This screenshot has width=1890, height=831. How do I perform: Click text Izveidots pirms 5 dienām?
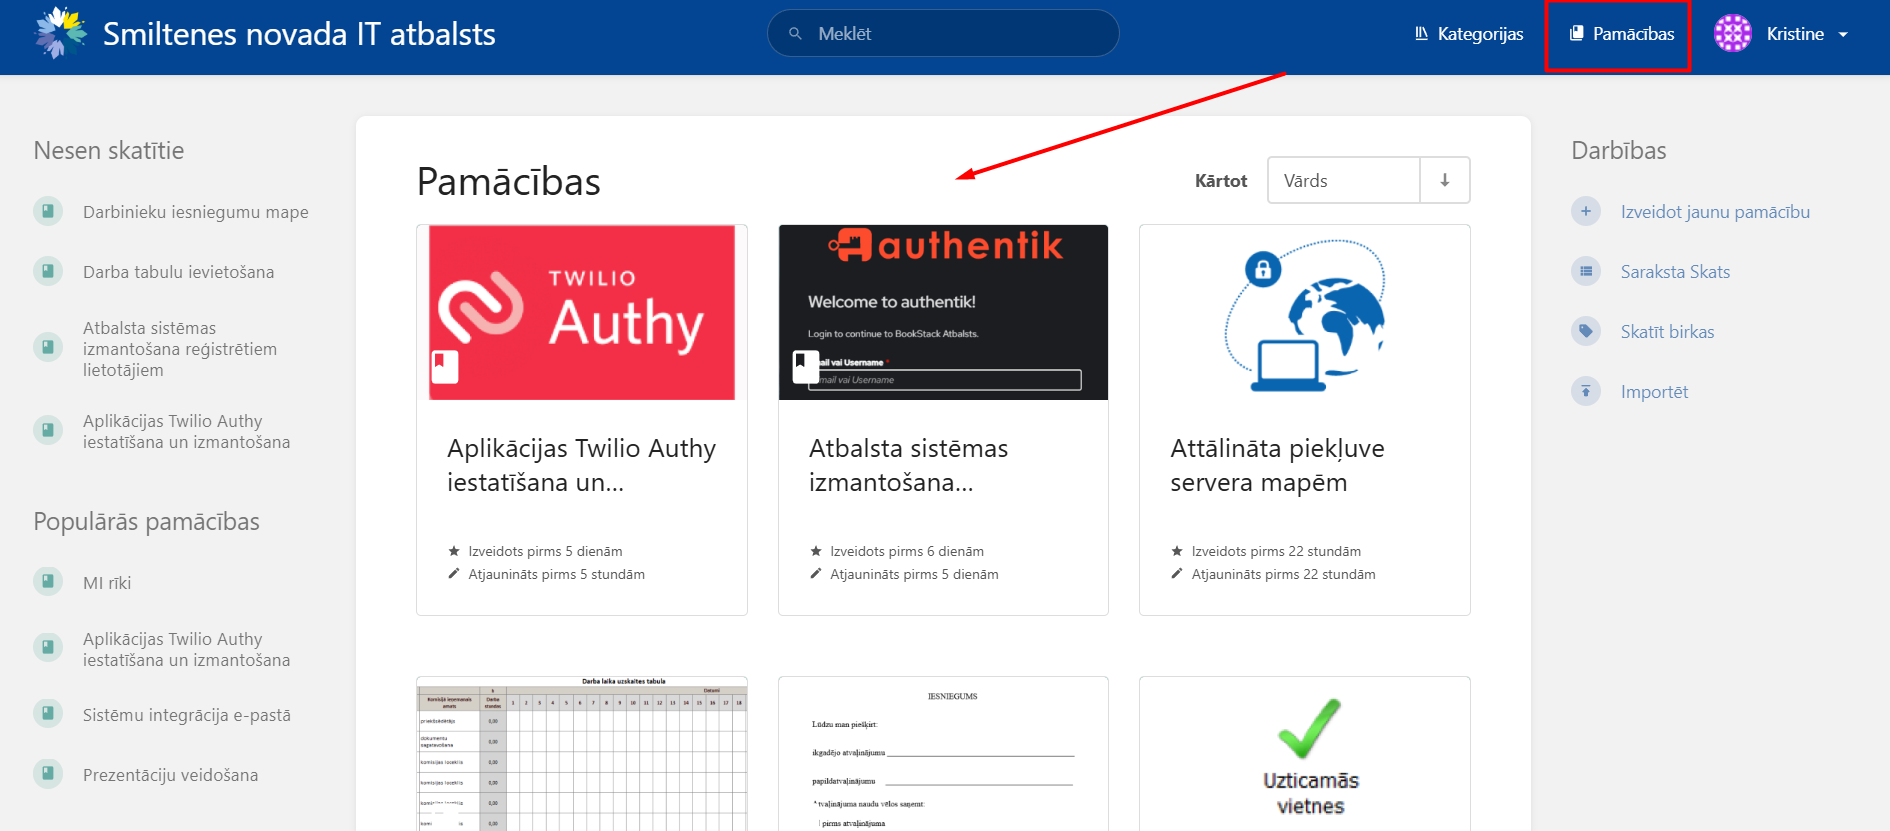click(545, 551)
